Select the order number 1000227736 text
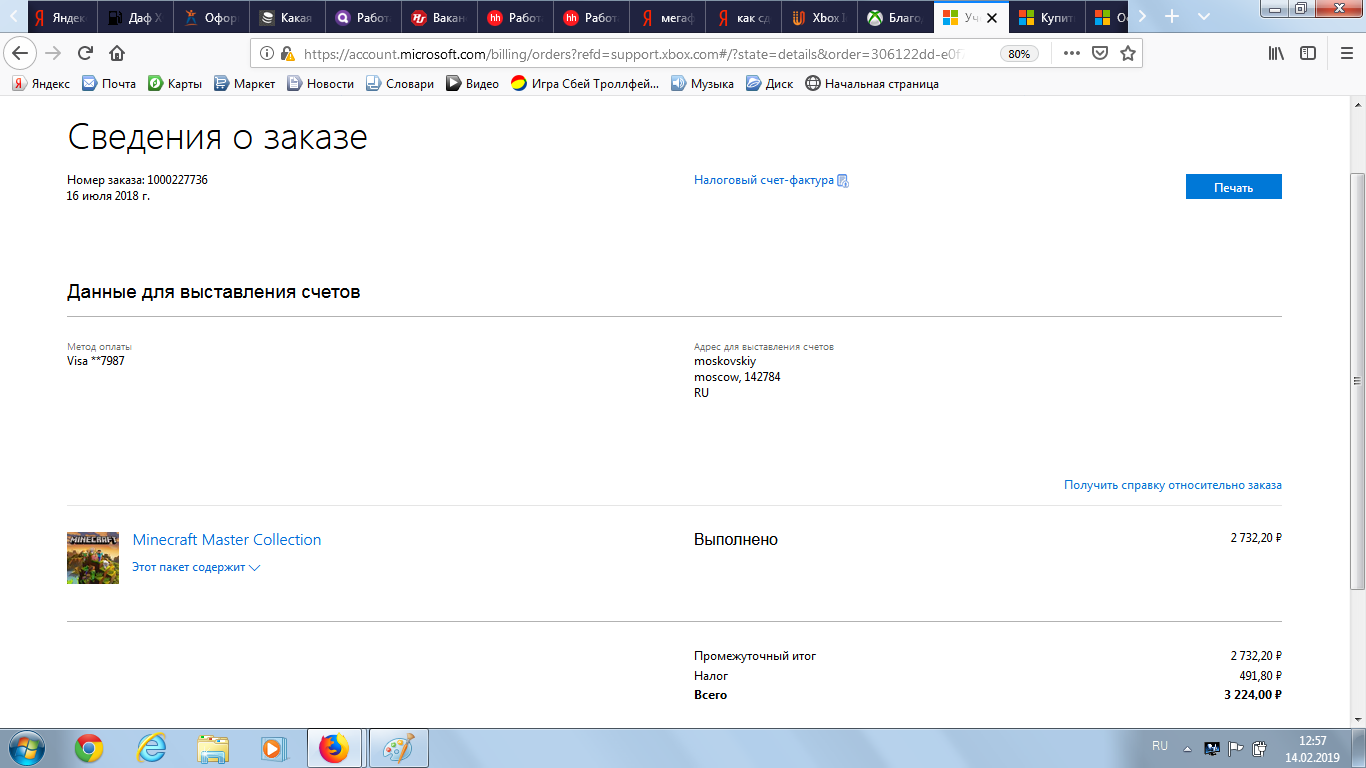Viewport: 1366px width, 768px height. click(177, 180)
